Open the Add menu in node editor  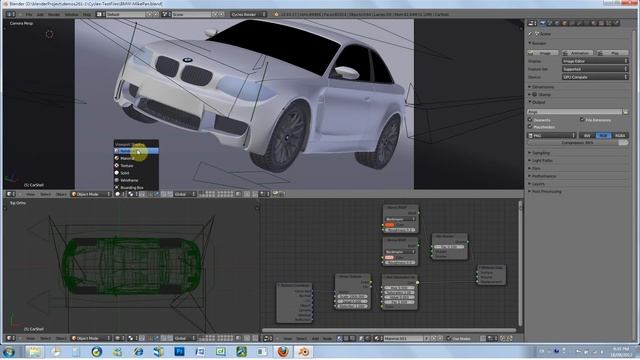(x=315, y=338)
